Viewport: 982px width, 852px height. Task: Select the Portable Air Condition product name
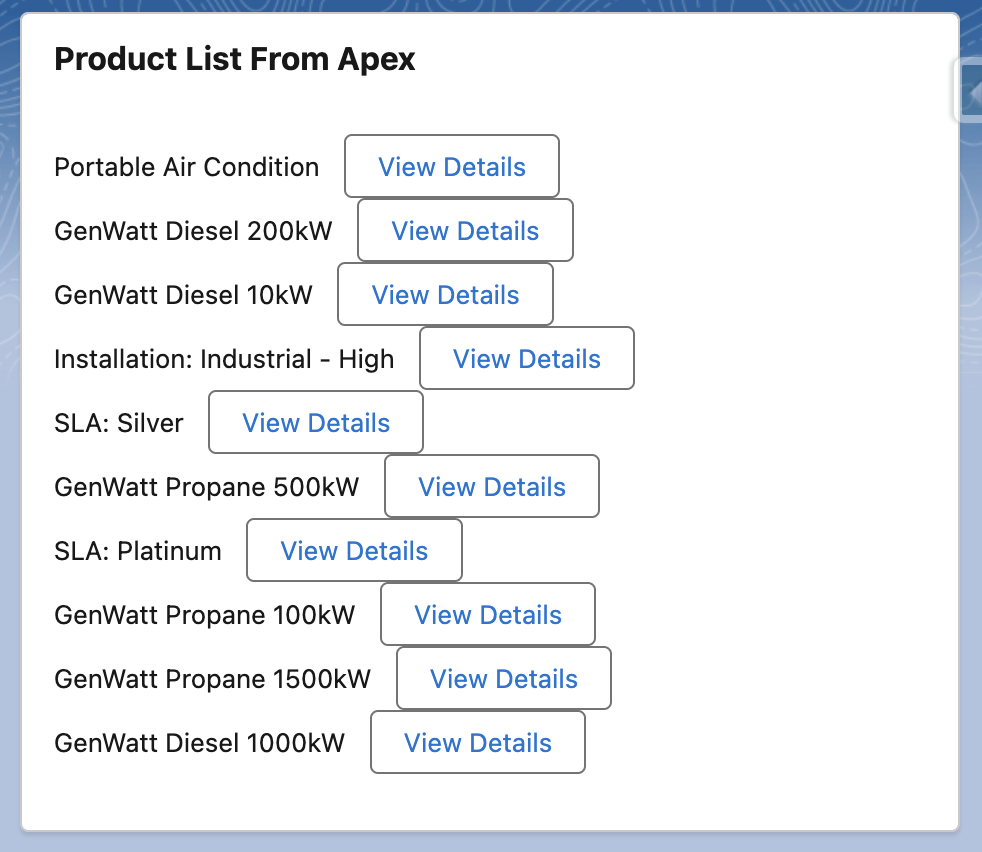tap(187, 167)
